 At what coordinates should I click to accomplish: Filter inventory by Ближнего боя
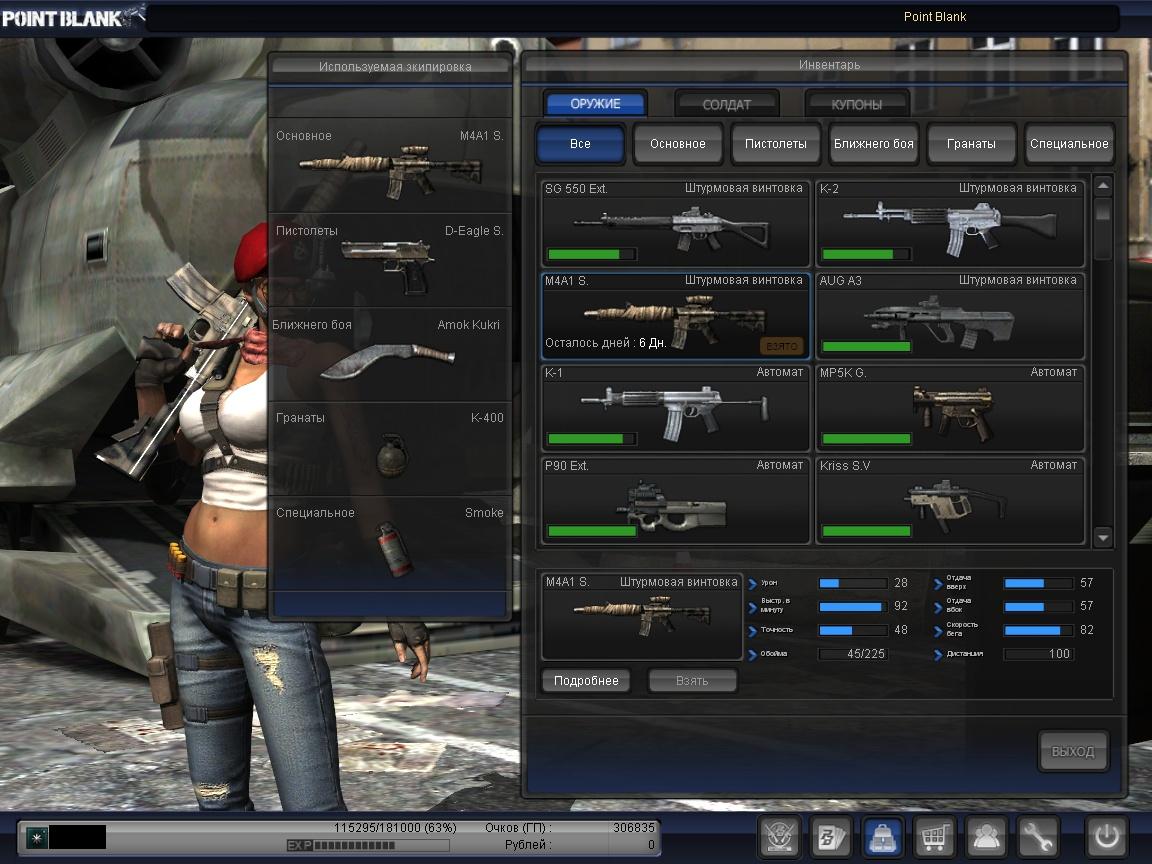point(874,143)
